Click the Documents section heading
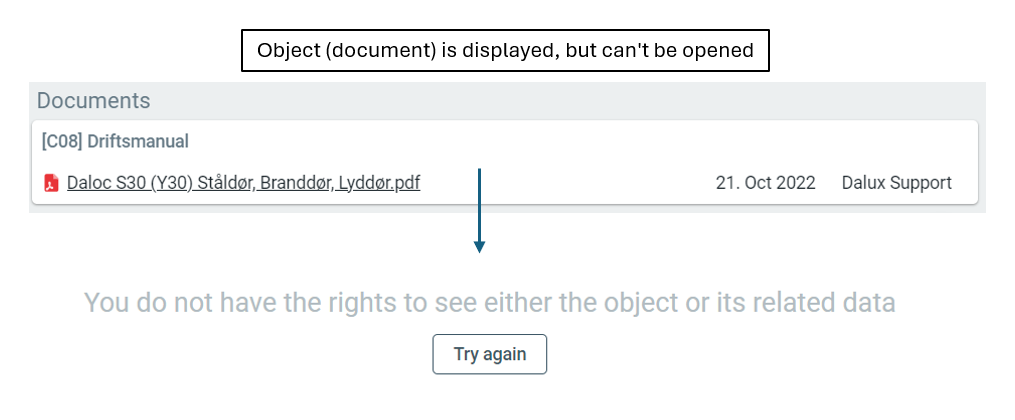Viewport: 1015px width, 420px height. (93, 101)
